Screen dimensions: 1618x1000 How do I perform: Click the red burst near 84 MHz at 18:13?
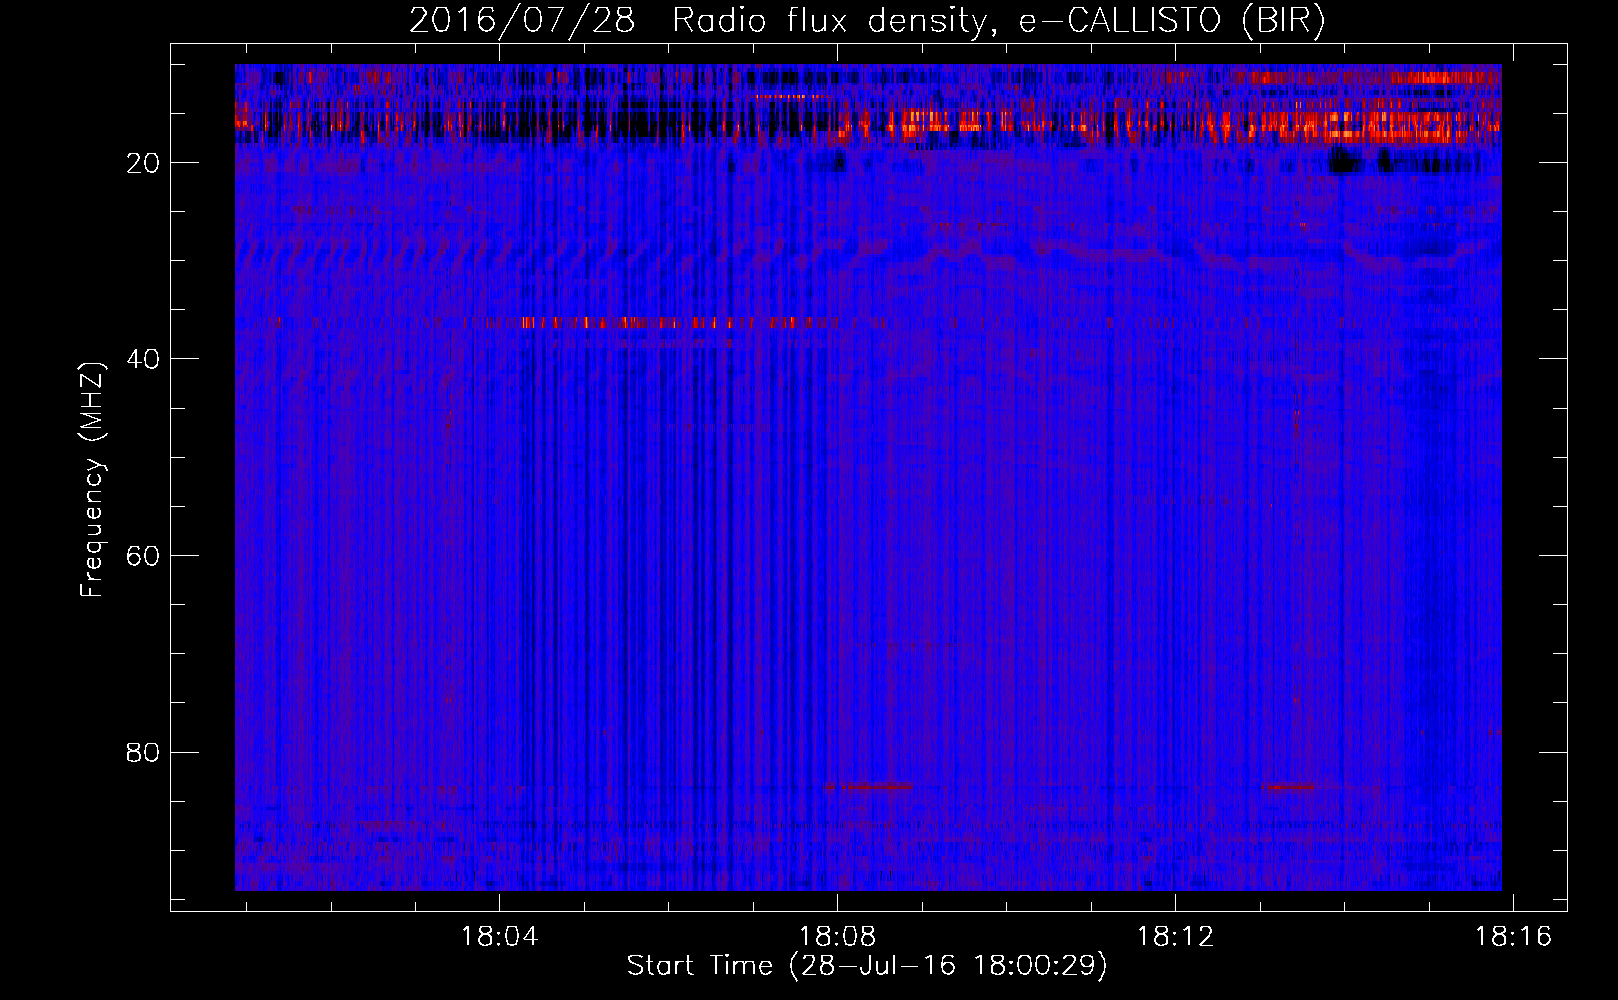[1290, 787]
